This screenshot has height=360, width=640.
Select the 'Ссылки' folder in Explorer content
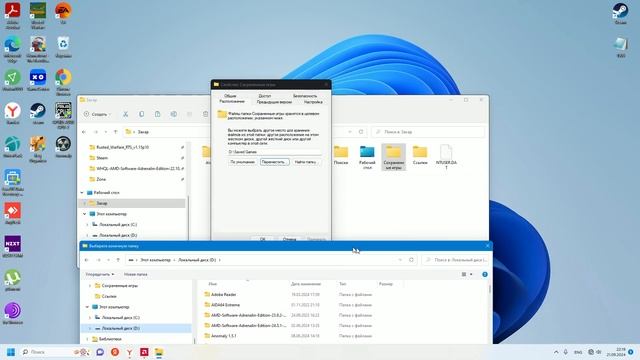point(420,155)
